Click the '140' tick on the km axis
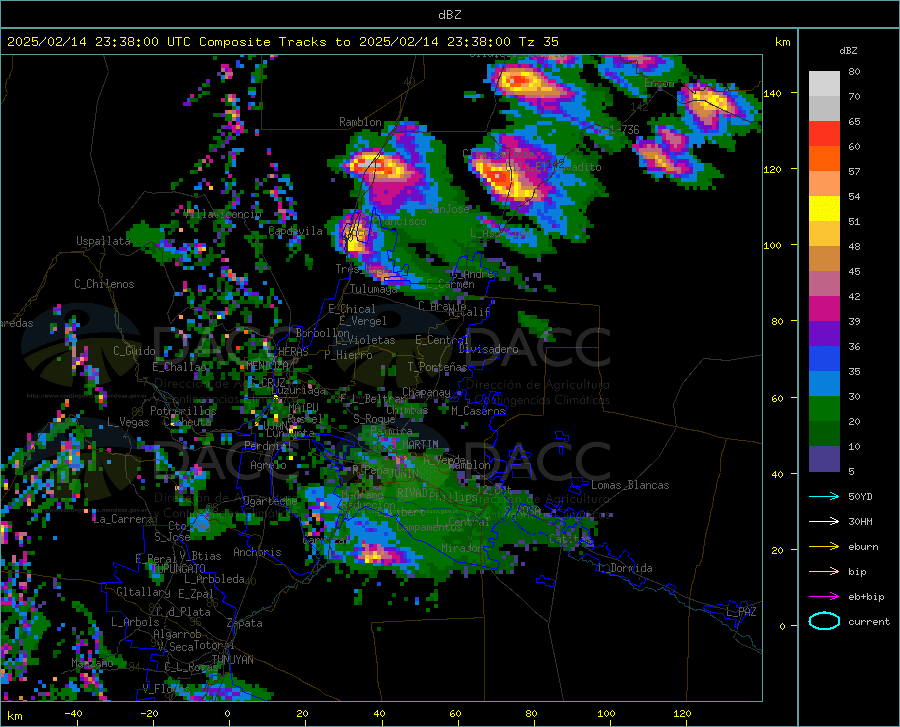This screenshot has width=900, height=727. 772,93
